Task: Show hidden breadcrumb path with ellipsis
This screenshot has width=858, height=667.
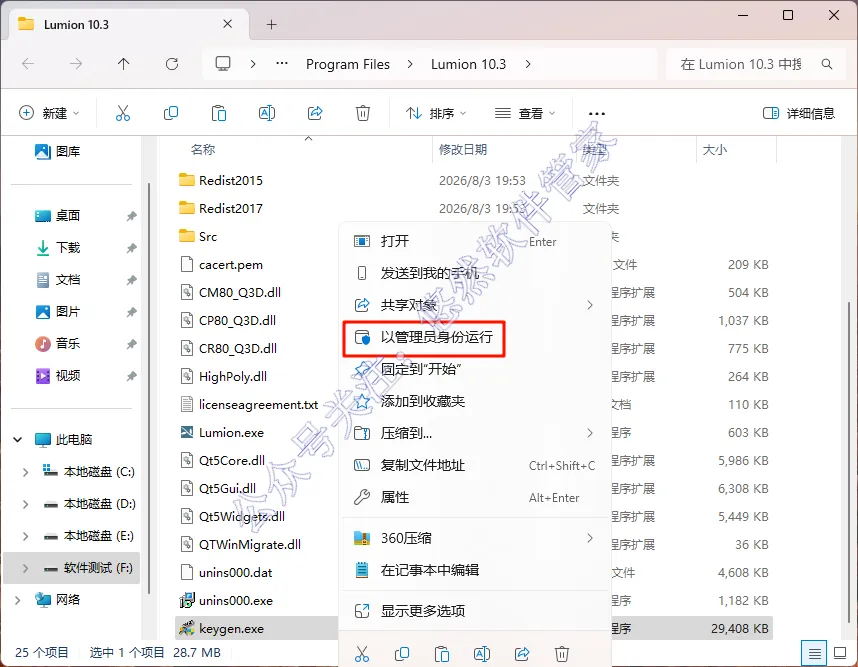Action: [x=282, y=64]
